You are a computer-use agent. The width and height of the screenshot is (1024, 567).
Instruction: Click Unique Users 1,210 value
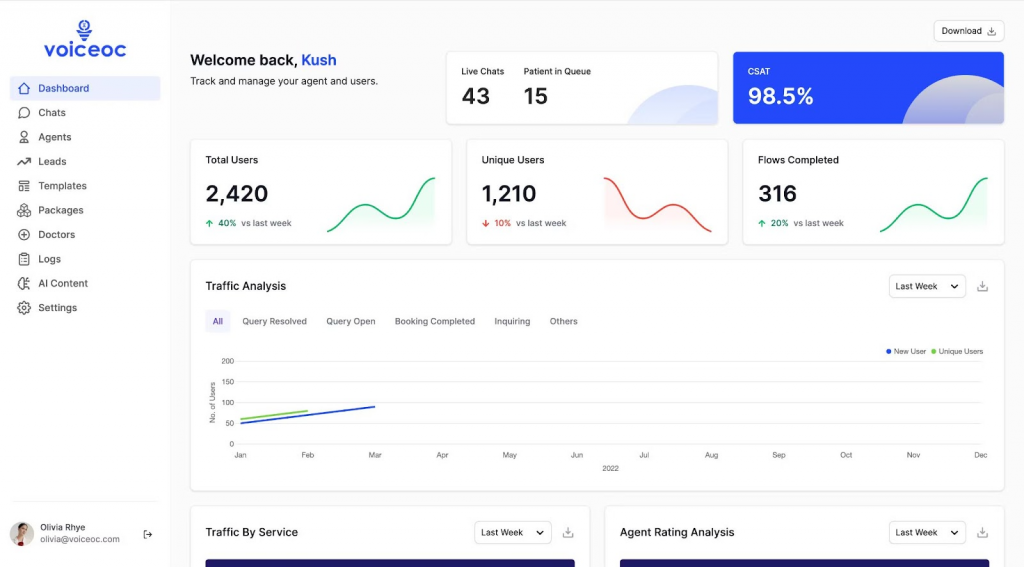[x=509, y=193]
